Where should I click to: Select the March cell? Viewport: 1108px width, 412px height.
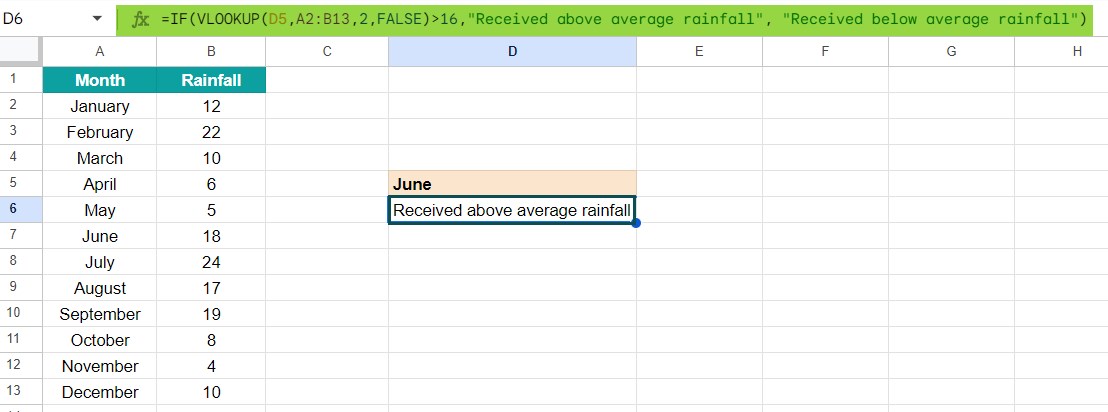[x=100, y=158]
